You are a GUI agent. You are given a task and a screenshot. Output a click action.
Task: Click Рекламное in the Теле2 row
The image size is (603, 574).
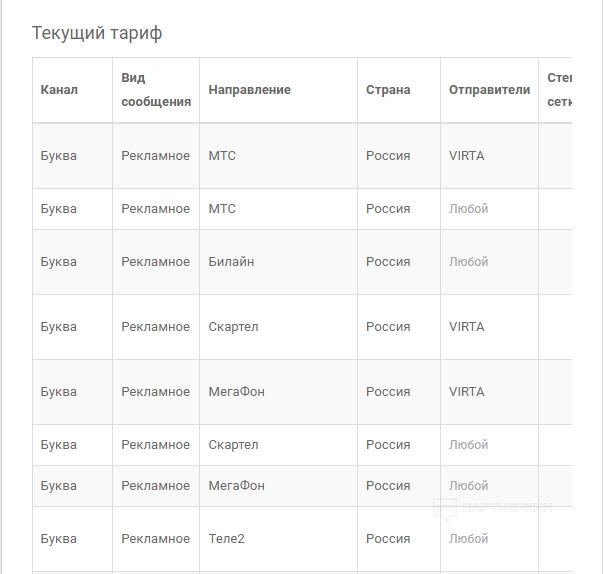[155, 539]
